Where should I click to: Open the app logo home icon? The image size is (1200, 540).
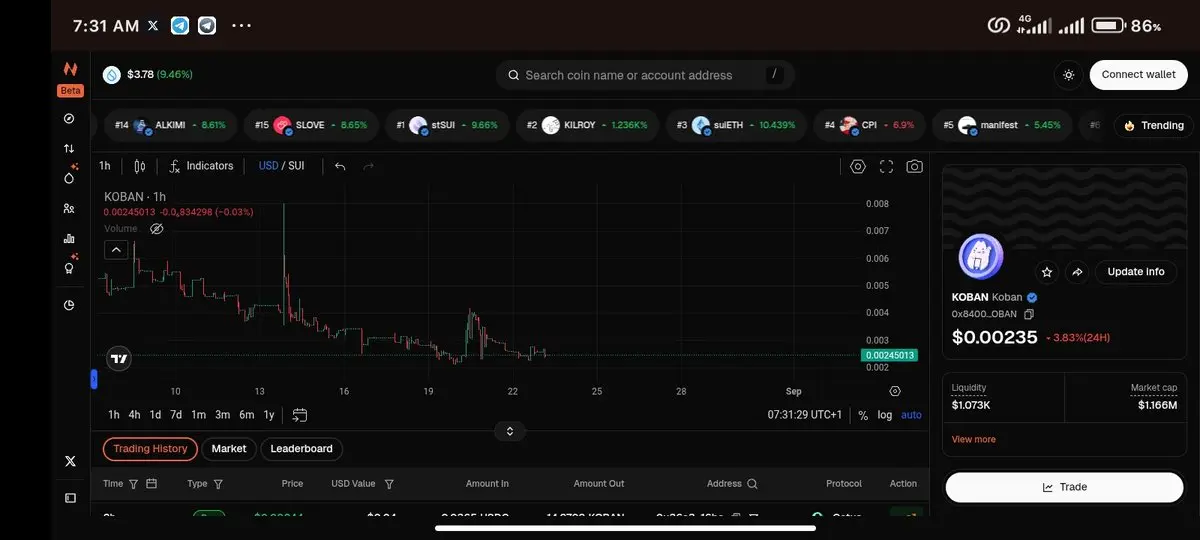tap(70, 69)
